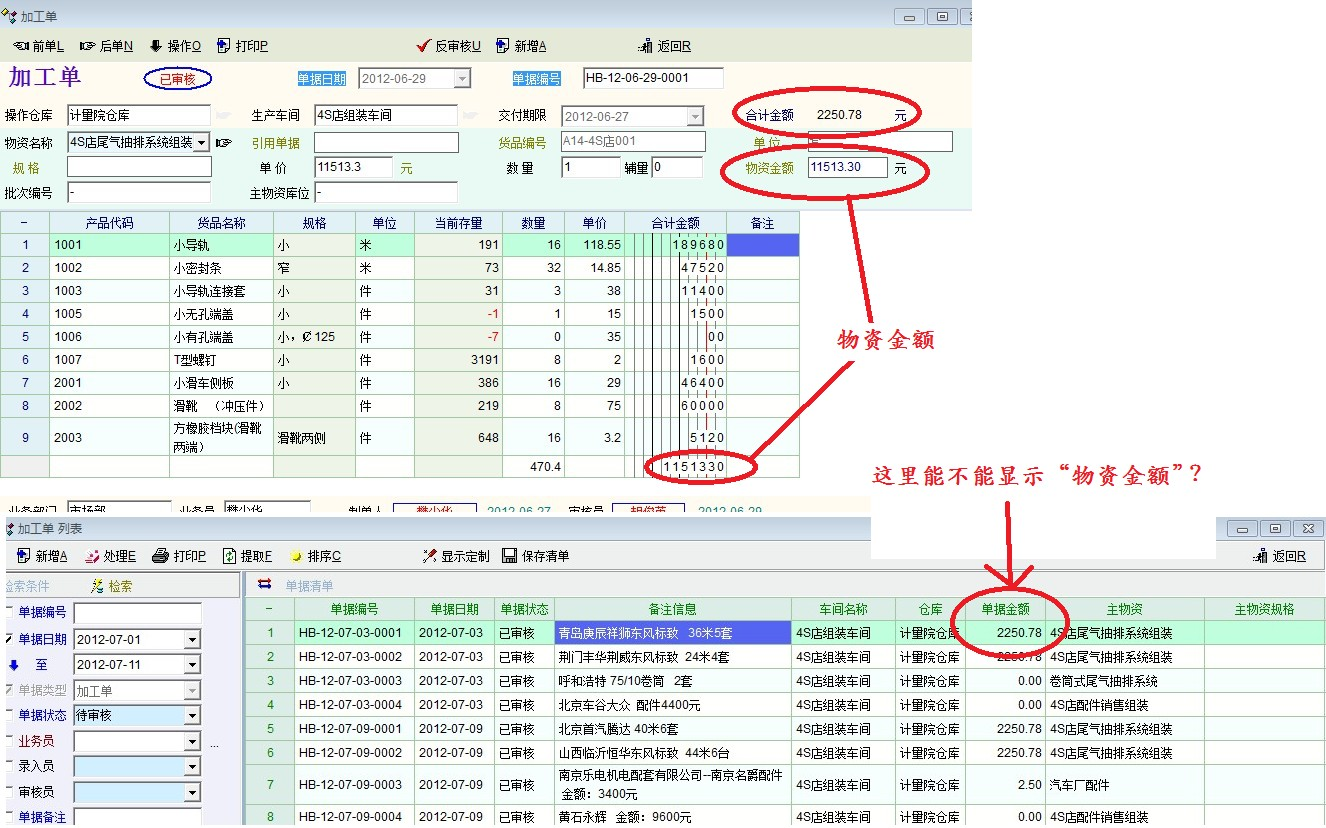This screenshot has width=1326, height=828.
Task: Open the 物资名称 dropdown
Action: (x=201, y=142)
